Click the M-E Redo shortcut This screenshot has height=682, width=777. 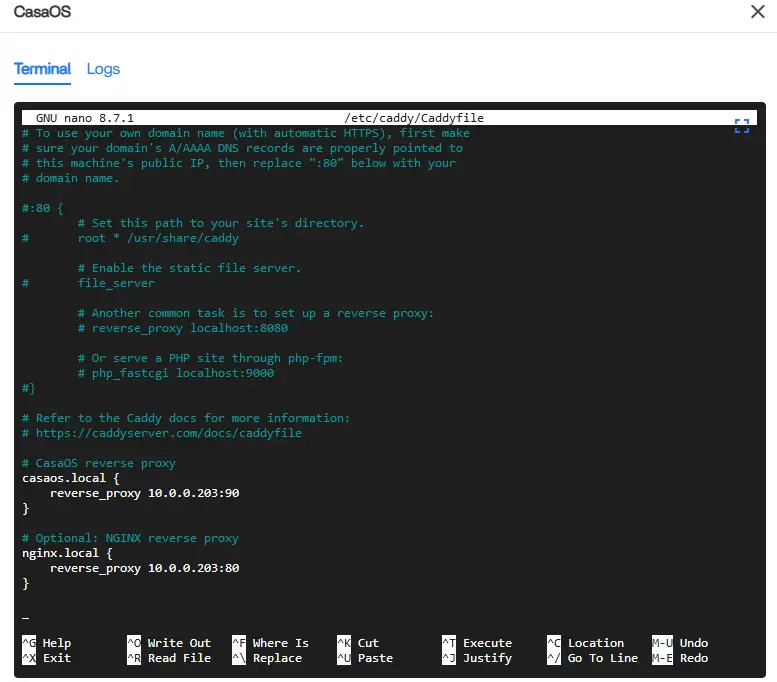coord(680,658)
